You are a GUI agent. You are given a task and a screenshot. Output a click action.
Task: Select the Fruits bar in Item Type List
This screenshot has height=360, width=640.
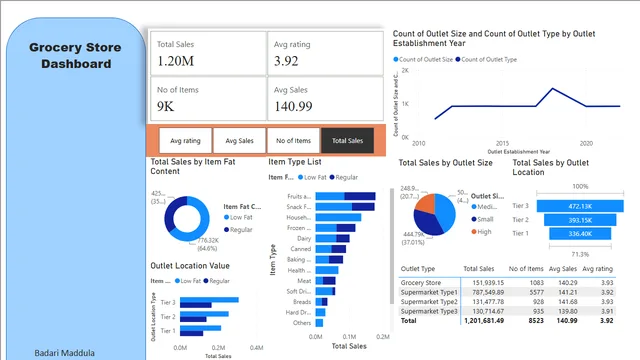[x=345, y=196]
